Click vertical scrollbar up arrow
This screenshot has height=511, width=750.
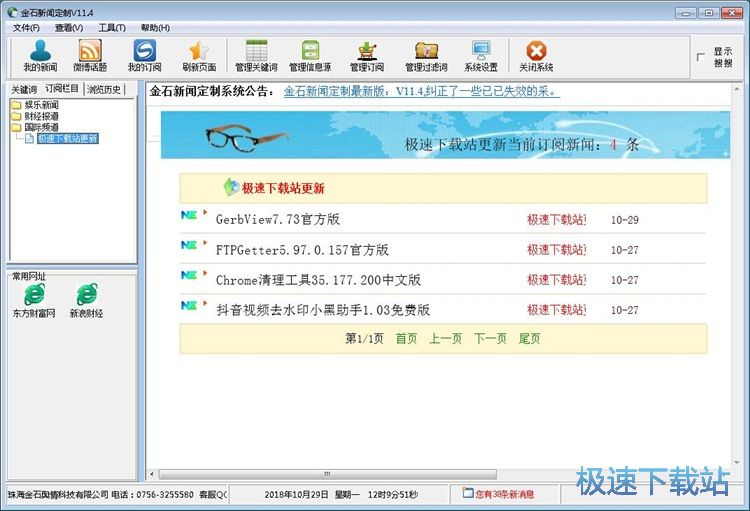click(x=737, y=89)
